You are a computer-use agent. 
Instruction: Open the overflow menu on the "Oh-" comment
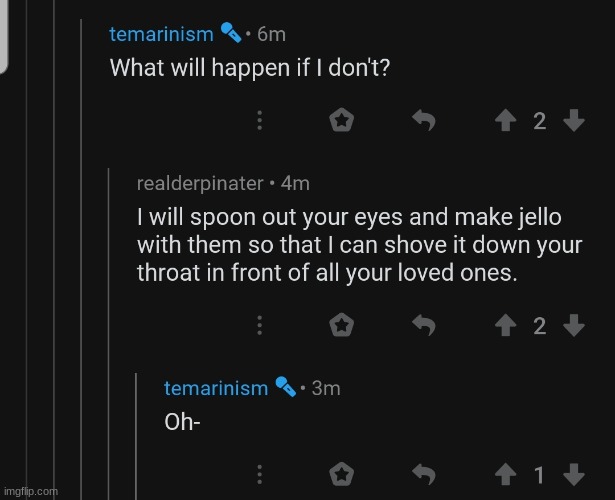259,475
